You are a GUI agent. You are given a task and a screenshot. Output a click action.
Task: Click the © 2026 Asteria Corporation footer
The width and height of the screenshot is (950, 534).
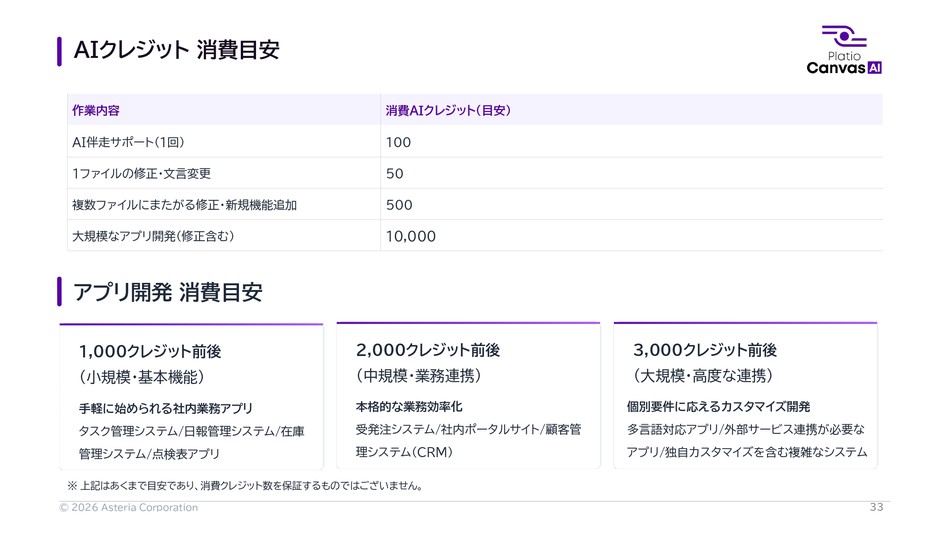click(128, 507)
